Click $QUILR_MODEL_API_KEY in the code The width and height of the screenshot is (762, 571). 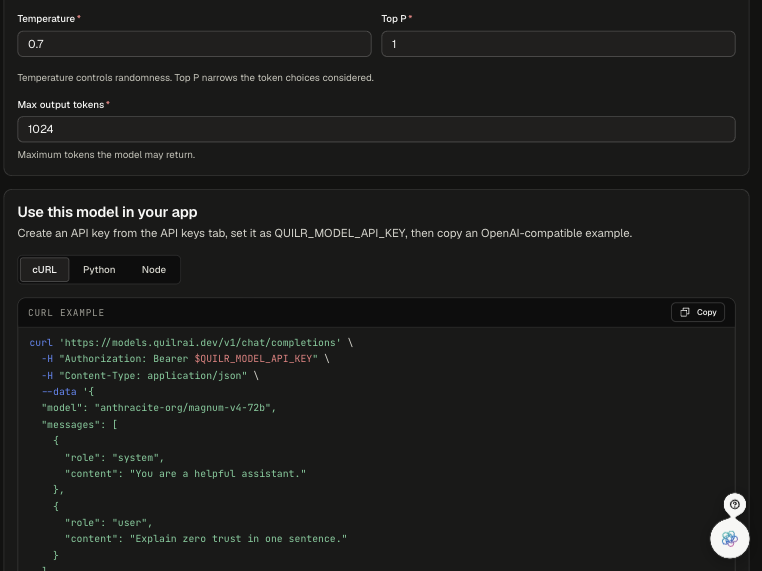pos(253,359)
